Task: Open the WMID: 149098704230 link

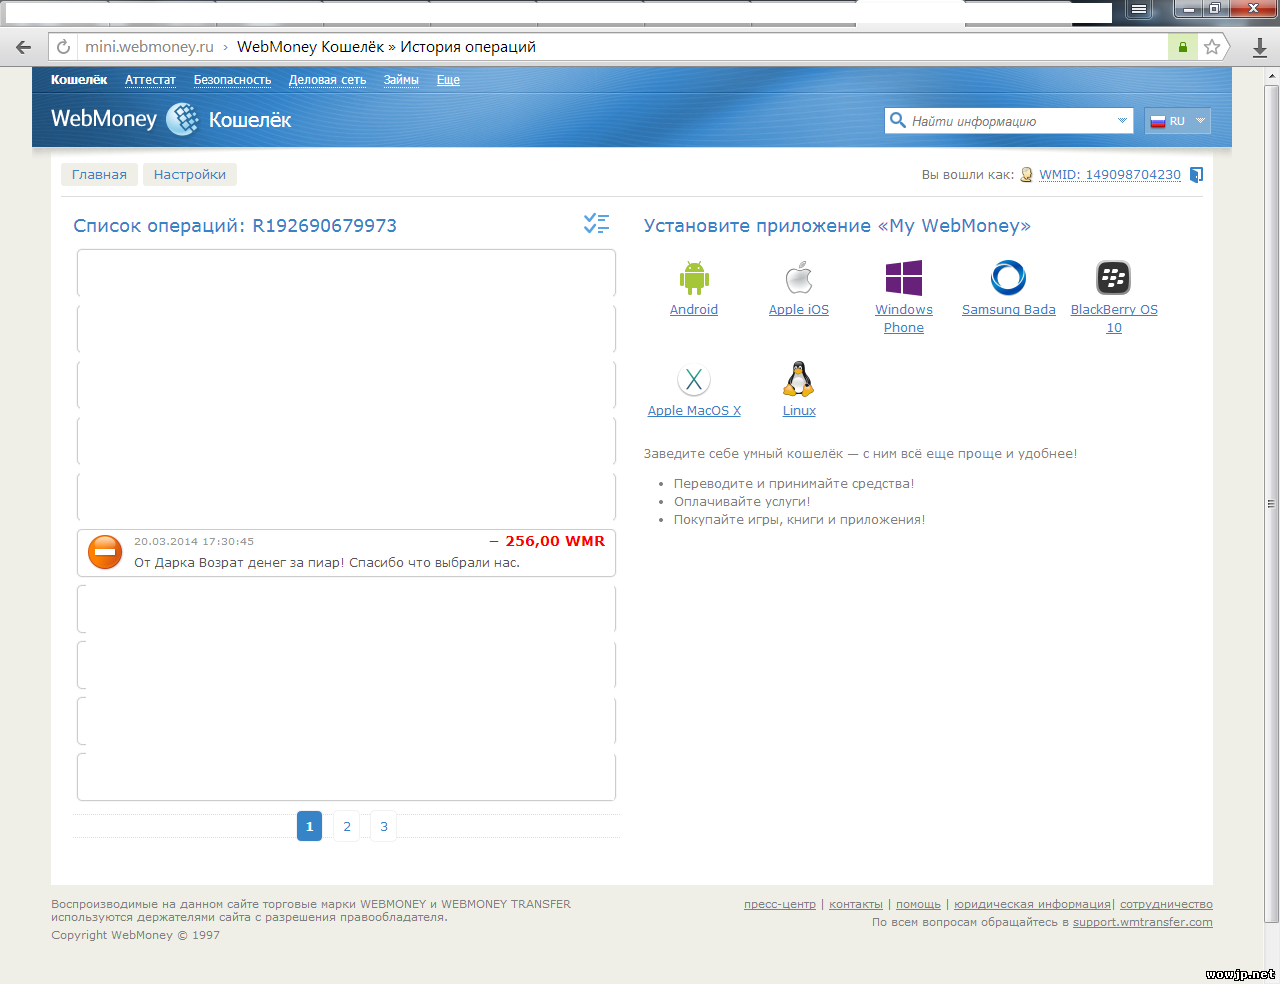Action: [x=1109, y=175]
